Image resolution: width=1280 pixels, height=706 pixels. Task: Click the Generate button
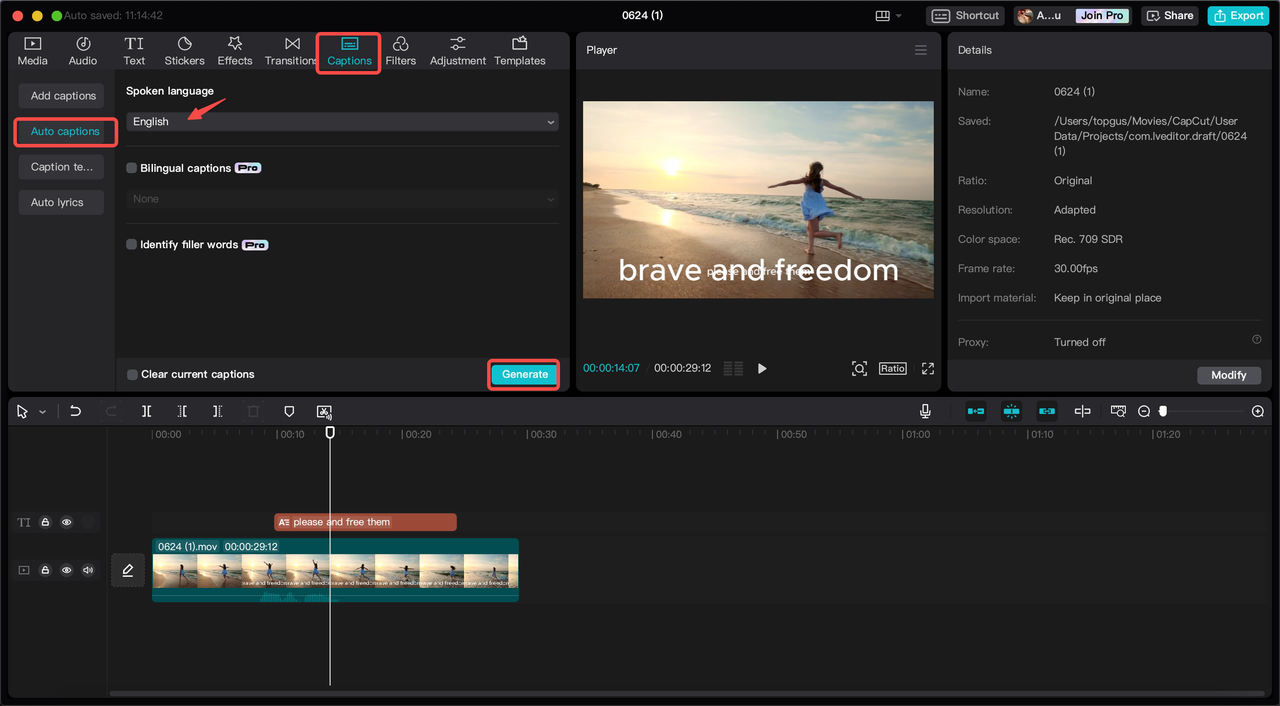click(525, 374)
